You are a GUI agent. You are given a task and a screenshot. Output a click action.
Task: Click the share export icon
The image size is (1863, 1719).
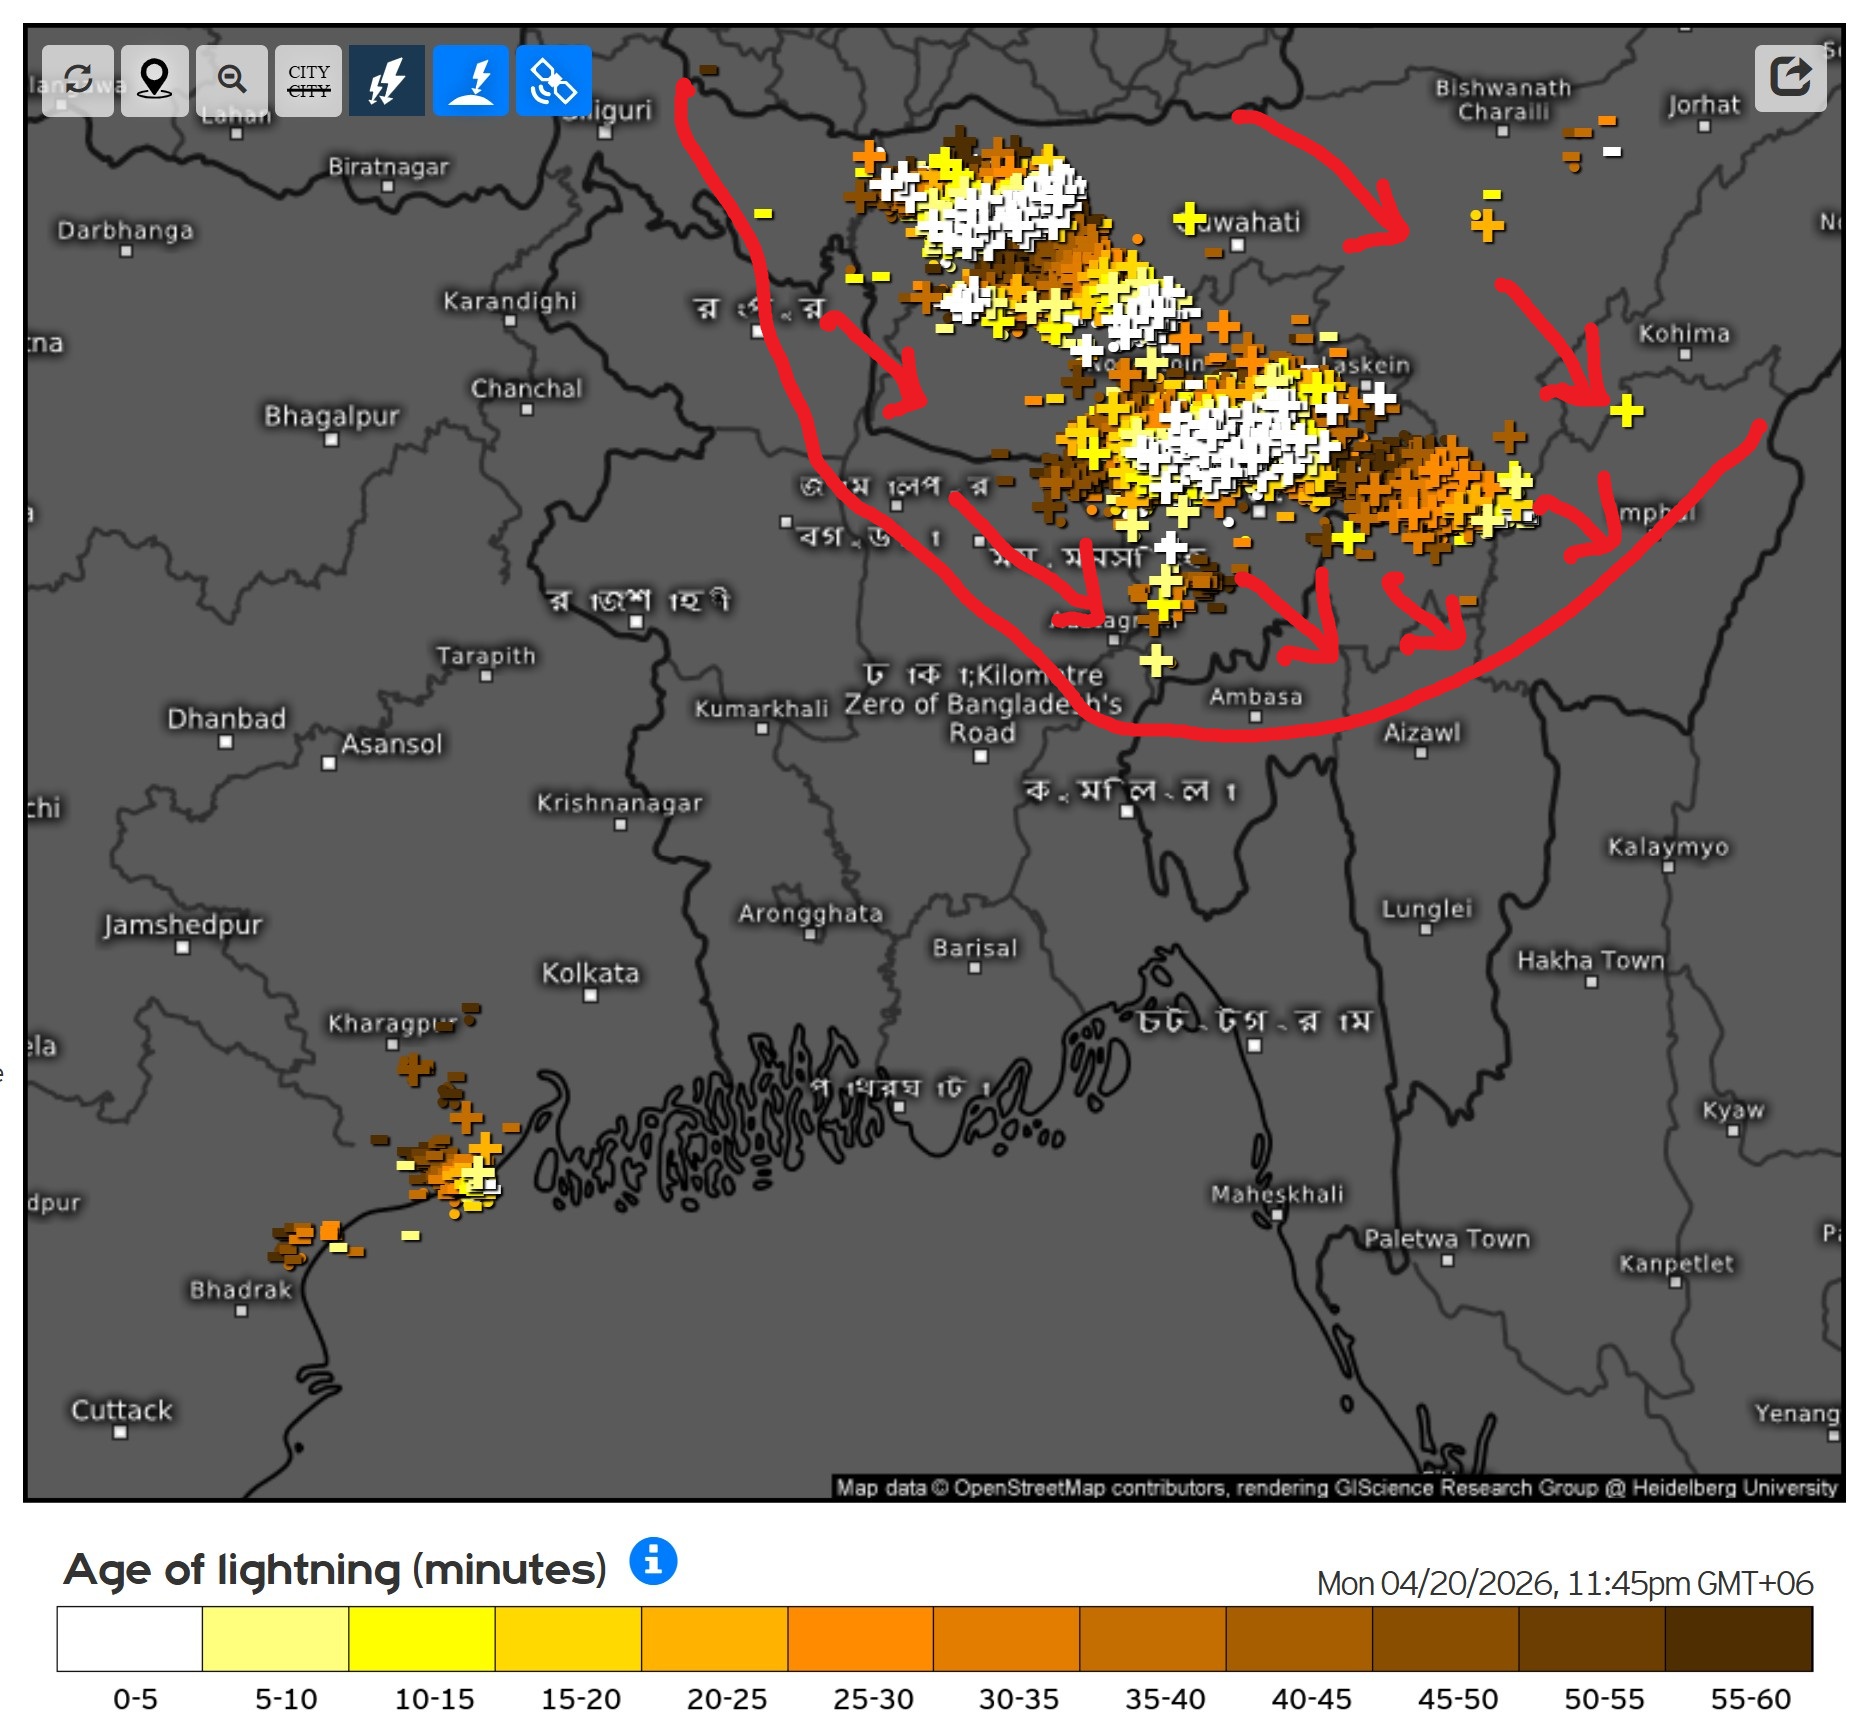tap(1789, 77)
